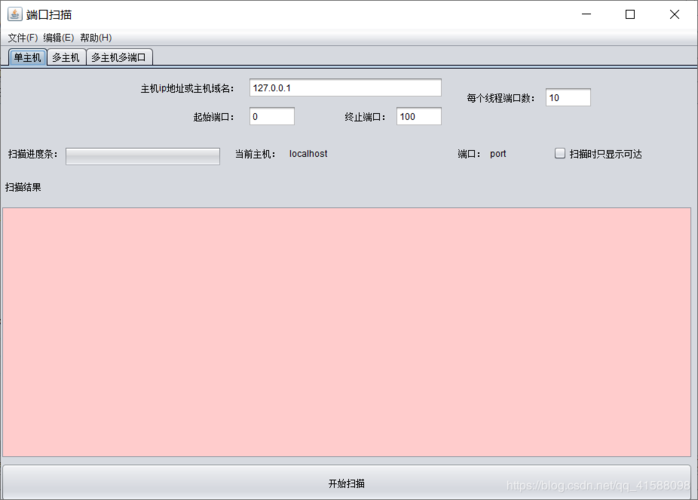Image resolution: width=698 pixels, height=500 pixels.
Task: Click the localhost current host text
Action: coord(308,154)
